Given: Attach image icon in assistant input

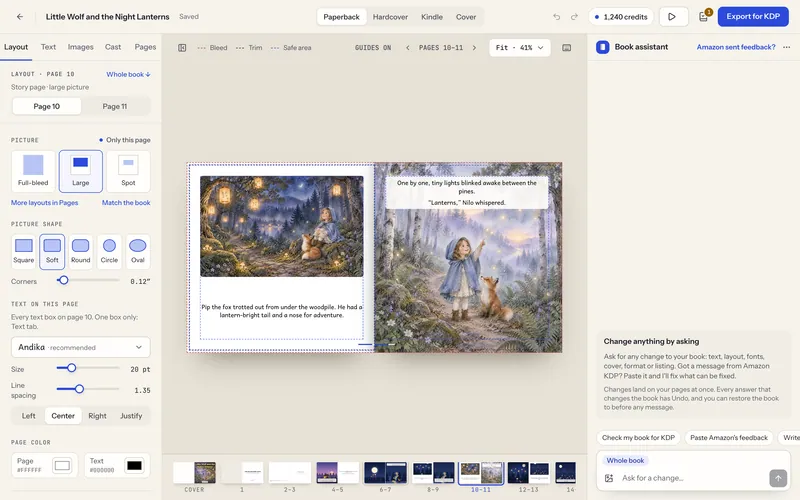Looking at the screenshot, I should pos(609,478).
